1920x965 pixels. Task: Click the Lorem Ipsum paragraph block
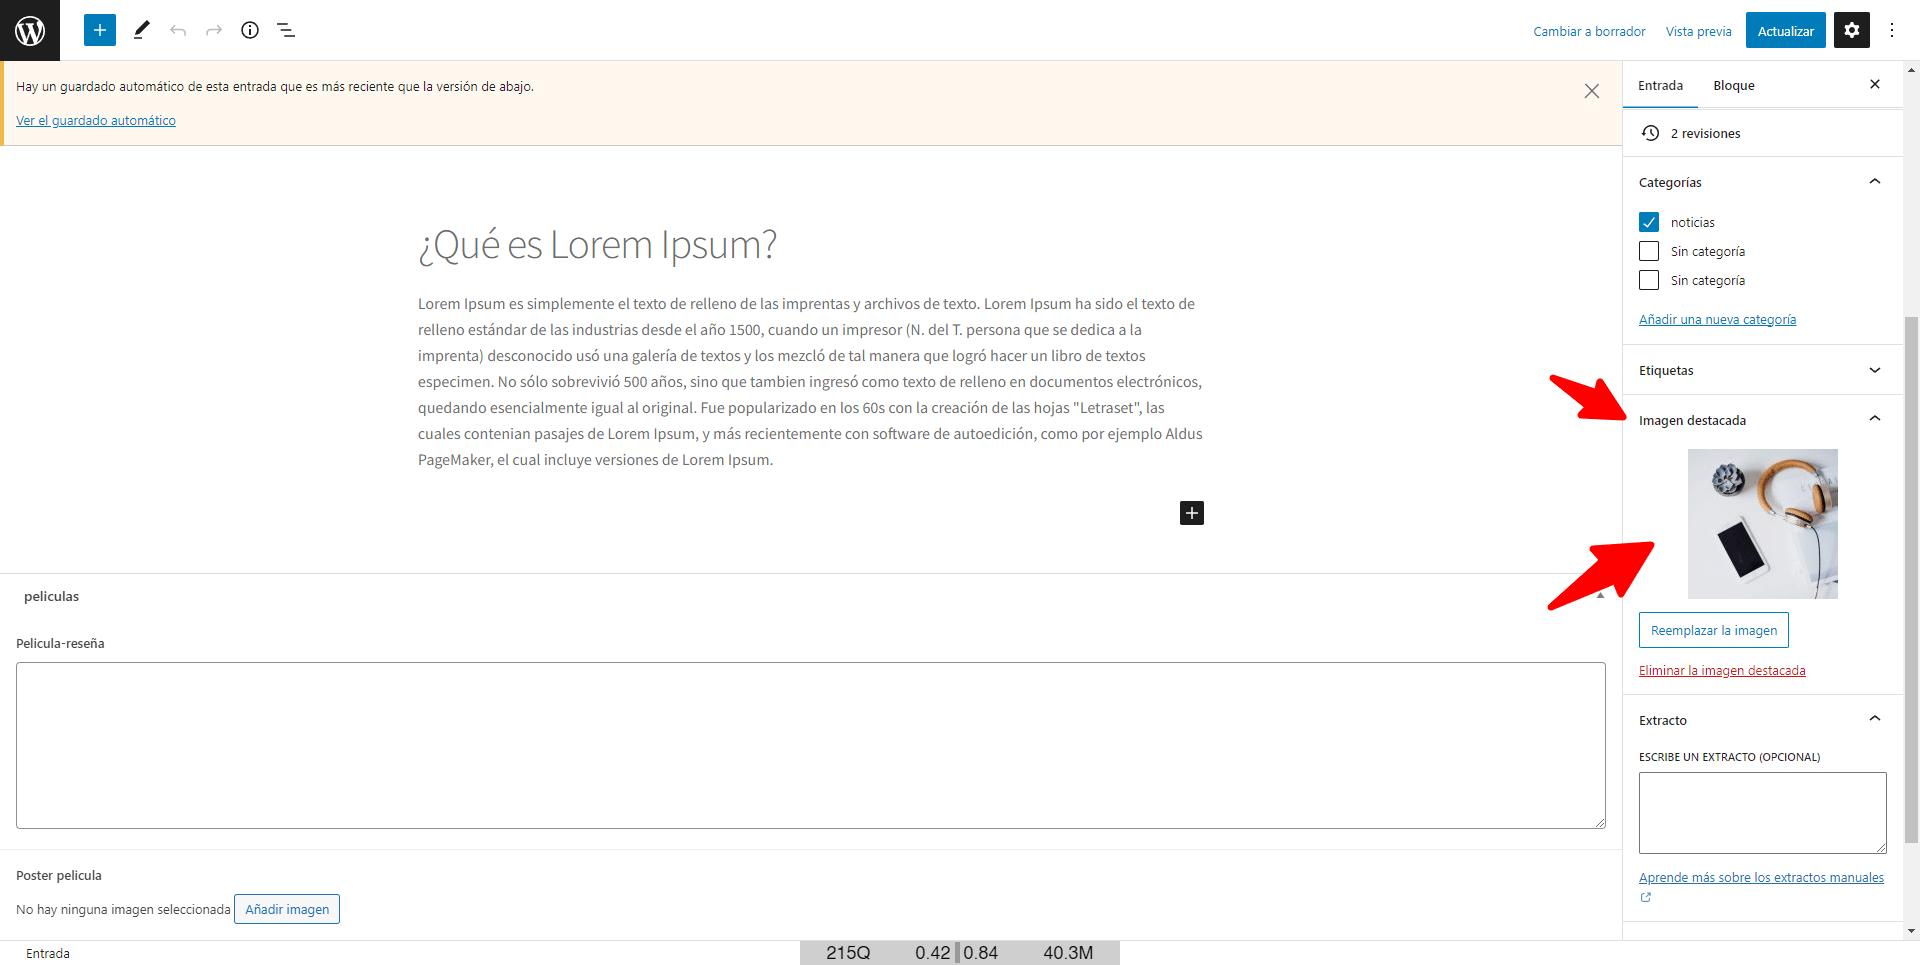tap(811, 382)
